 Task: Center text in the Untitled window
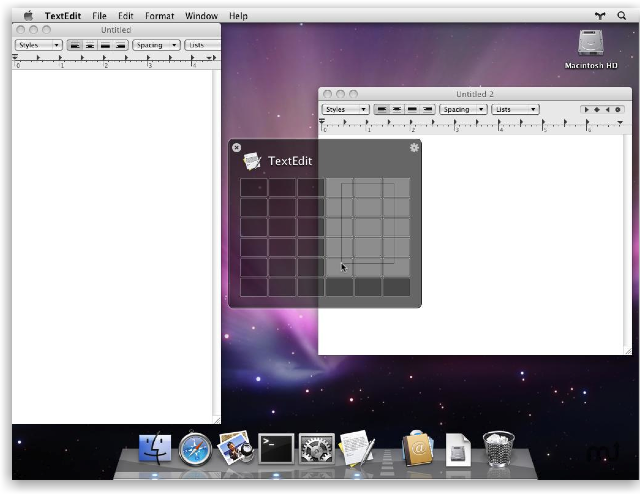pyautogui.click(x=90, y=45)
